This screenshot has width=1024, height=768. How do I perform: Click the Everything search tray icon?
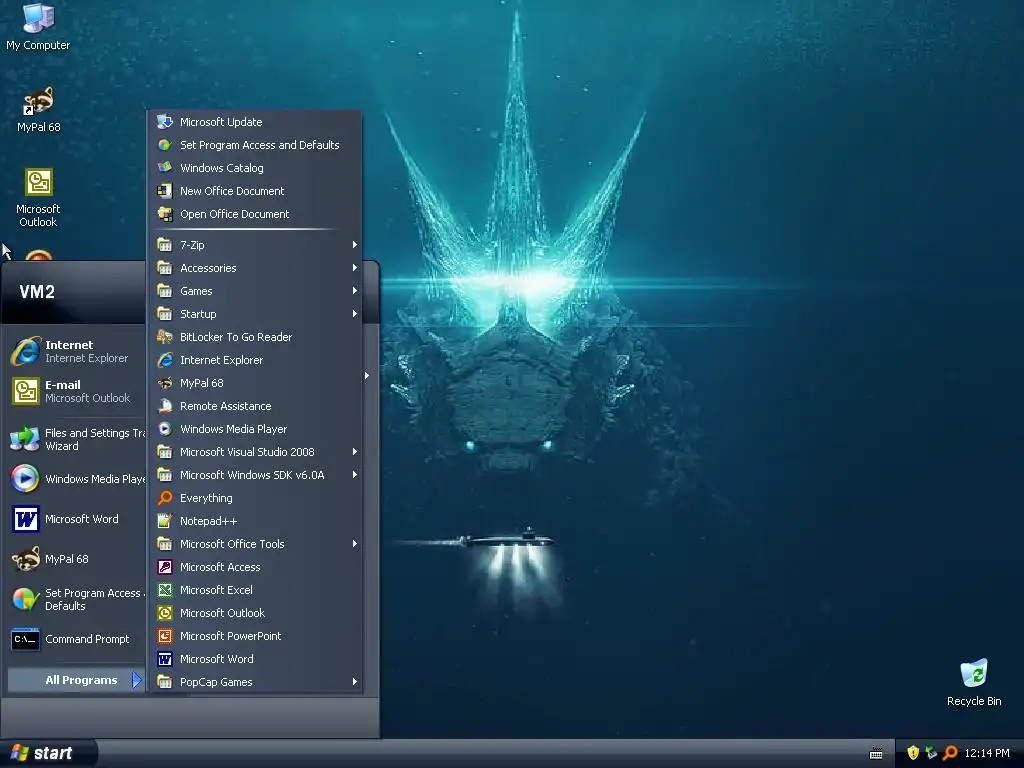pyautogui.click(x=950, y=753)
